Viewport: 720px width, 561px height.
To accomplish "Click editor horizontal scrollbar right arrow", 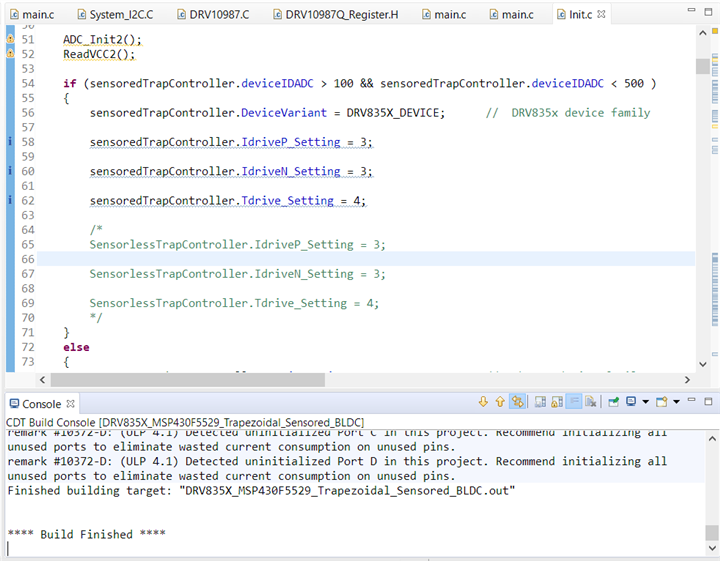I will pyautogui.click(x=687, y=380).
